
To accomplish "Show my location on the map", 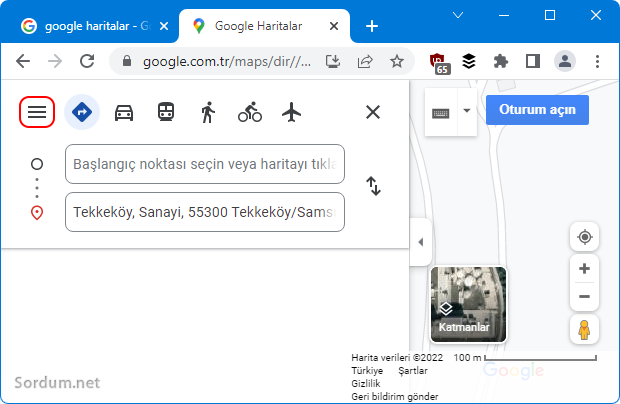I will [584, 237].
